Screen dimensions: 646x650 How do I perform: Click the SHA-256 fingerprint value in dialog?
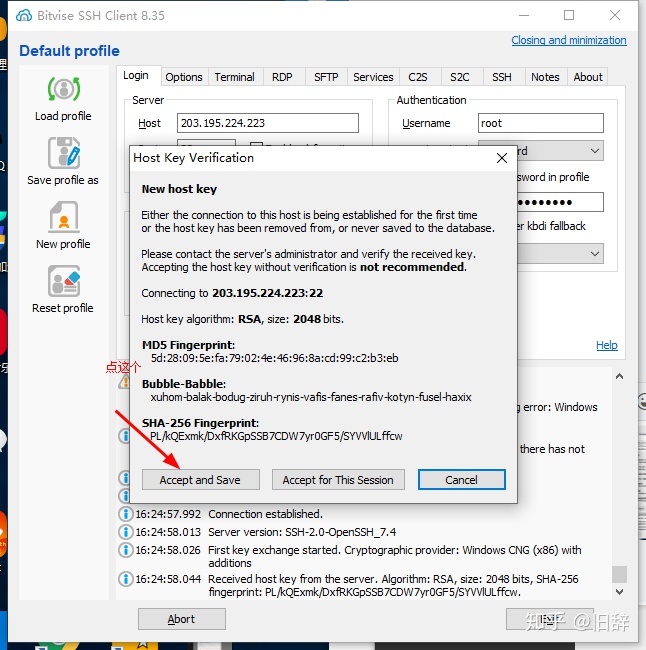276,436
